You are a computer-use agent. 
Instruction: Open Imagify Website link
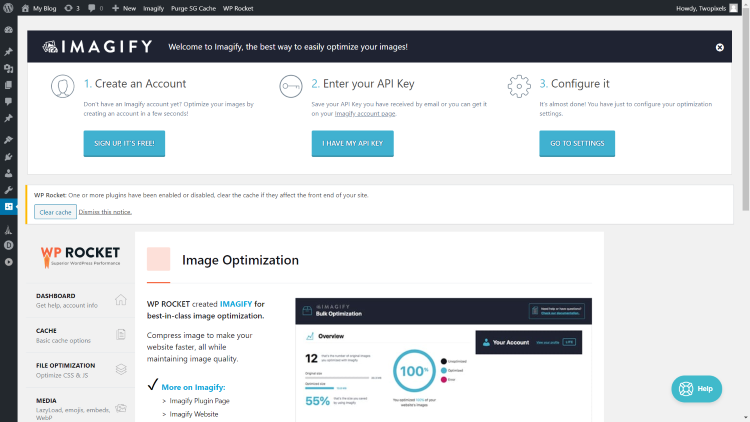point(194,414)
